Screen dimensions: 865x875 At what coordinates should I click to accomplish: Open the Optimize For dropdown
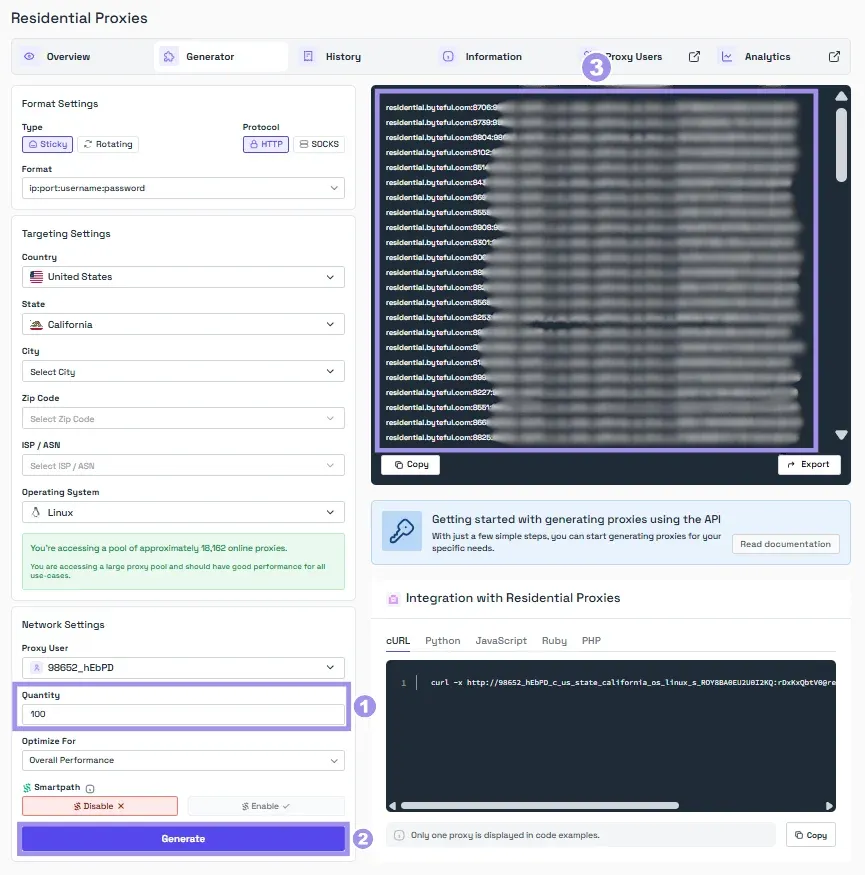[183, 760]
